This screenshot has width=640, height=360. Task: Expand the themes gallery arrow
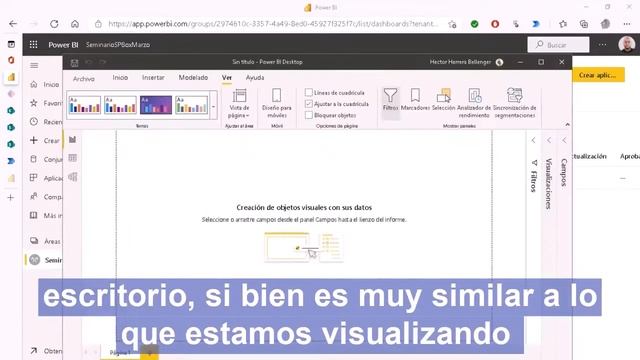pos(213,106)
